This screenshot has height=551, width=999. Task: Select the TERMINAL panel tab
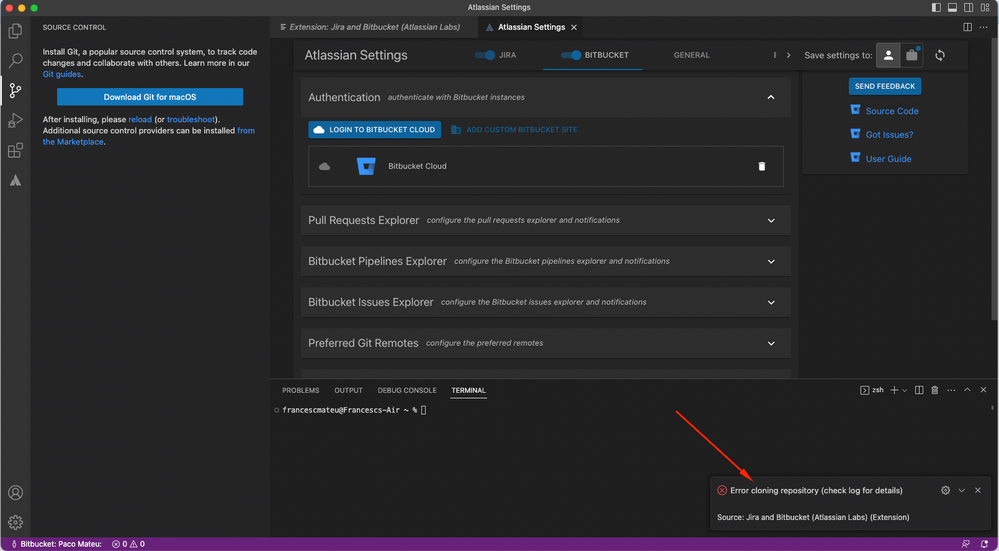point(468,390)
